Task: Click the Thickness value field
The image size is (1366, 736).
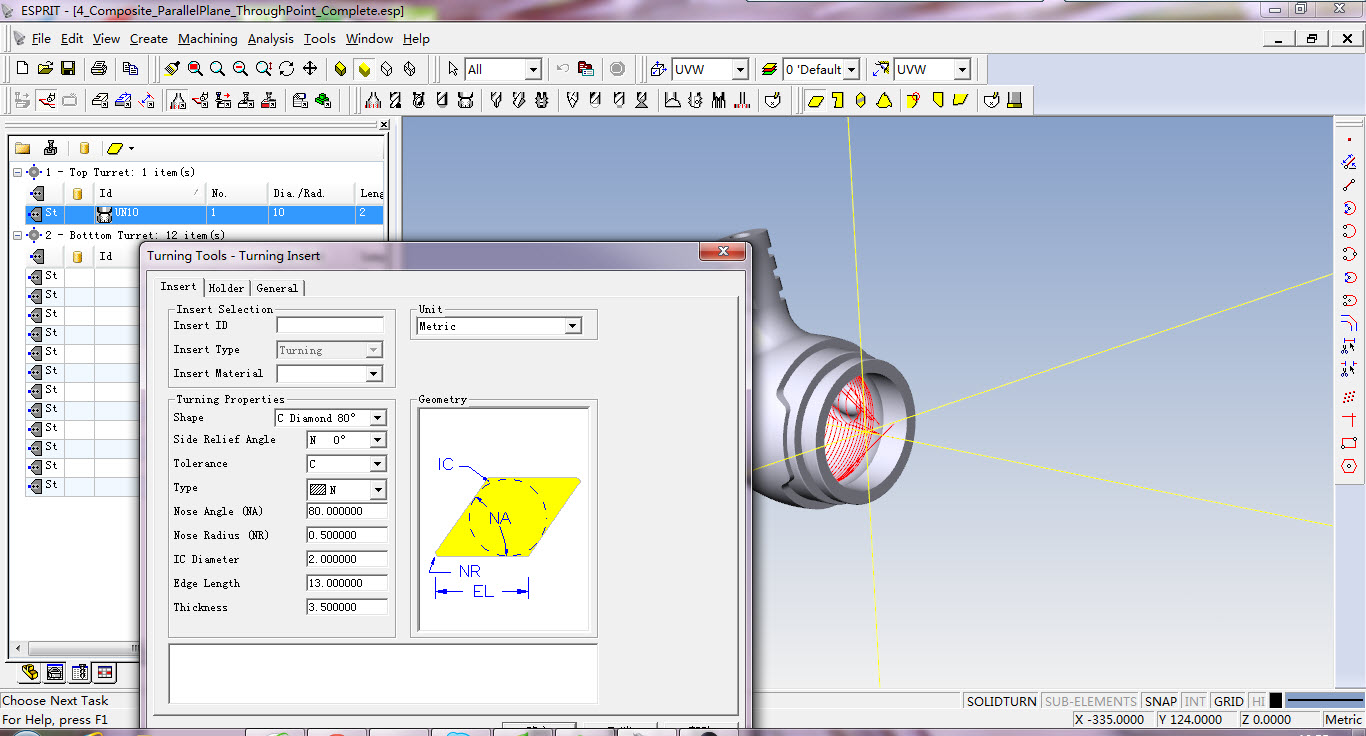Action: click(x=347, y=607)
